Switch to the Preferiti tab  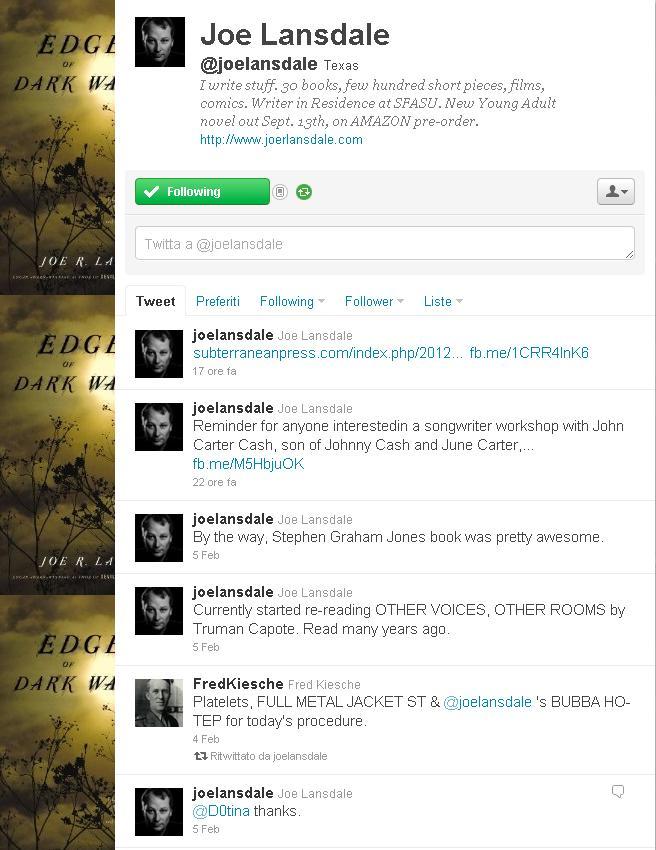point(217,301)
